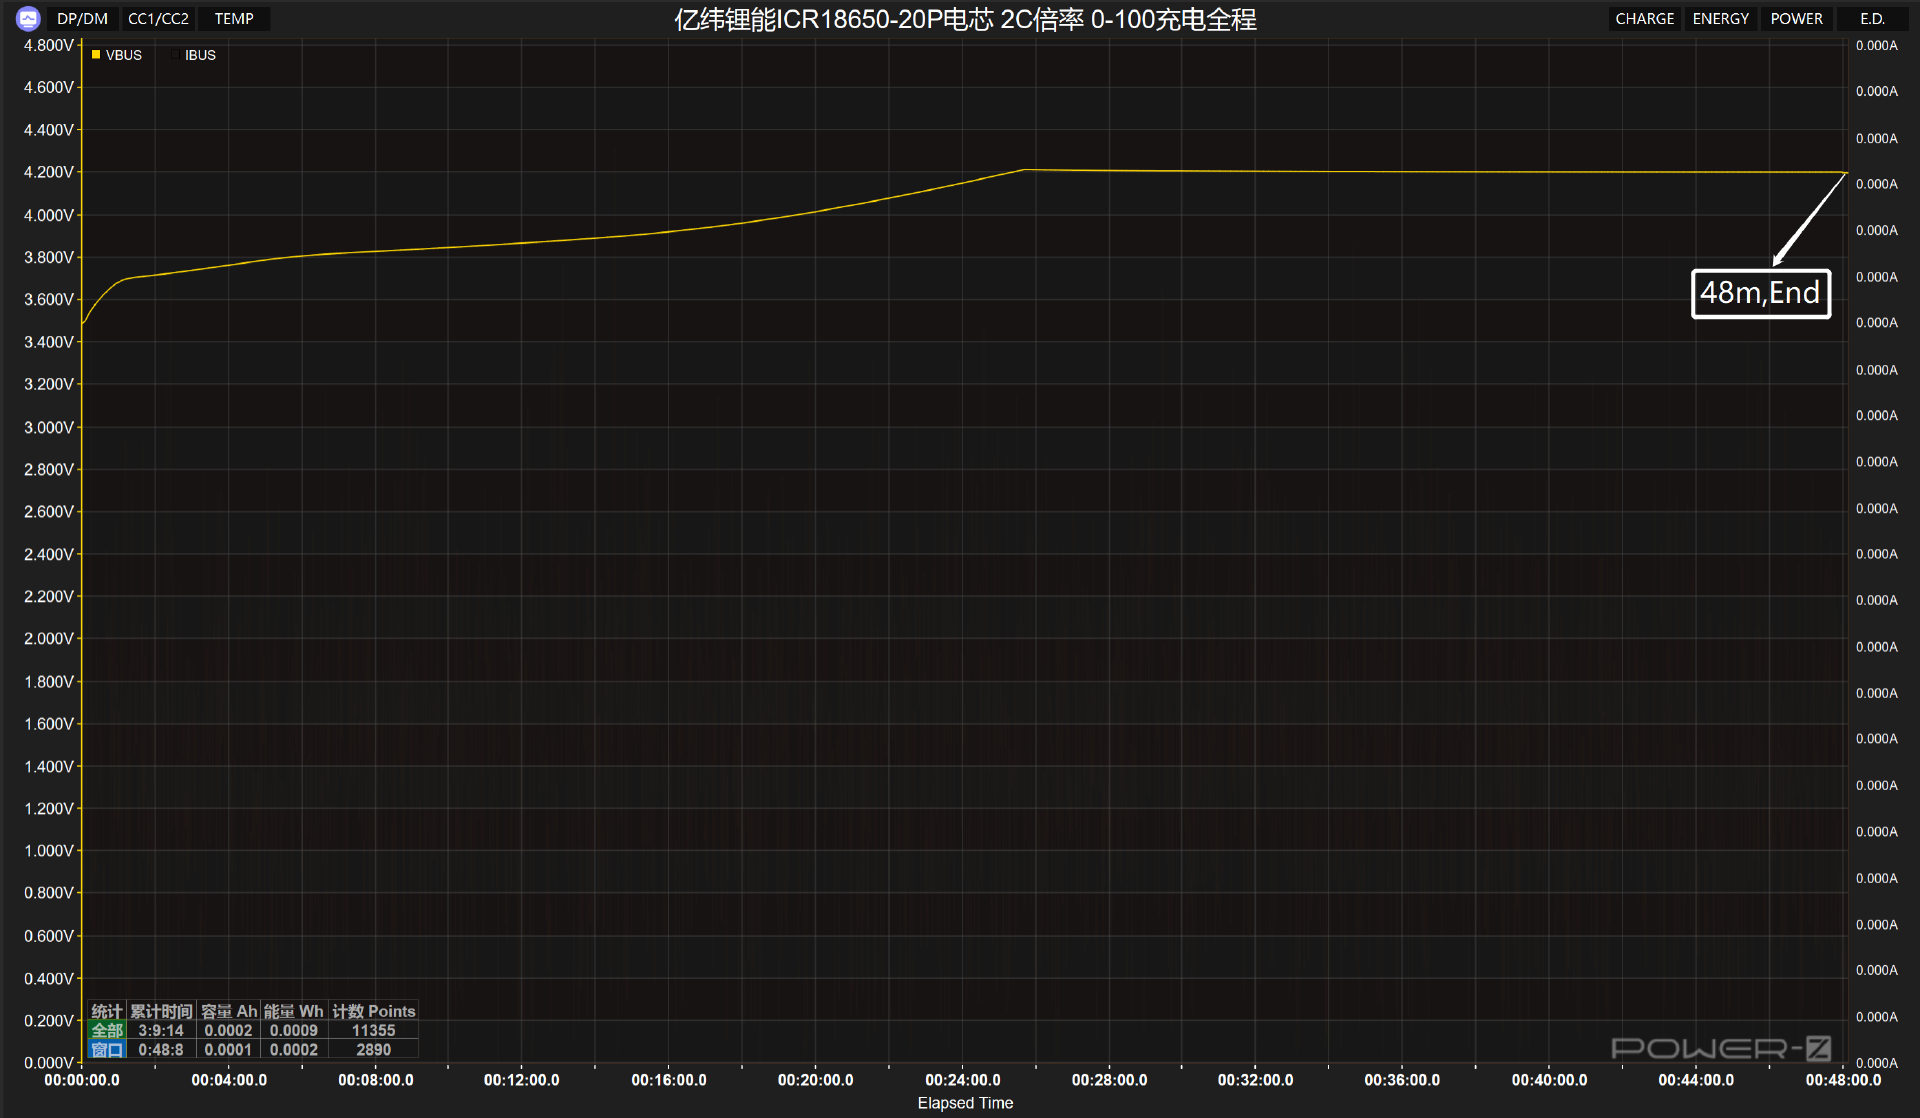The height and width of the screenshot is (1118, 1920).
Task: Click the window capacity value 0.0001
Action: [229, 1049]
